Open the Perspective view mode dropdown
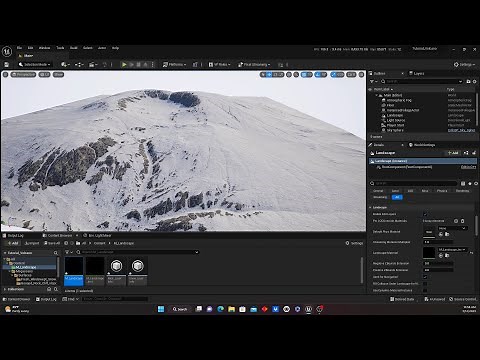Viewport: 480px width, 360px height. (x=23, y=75)
